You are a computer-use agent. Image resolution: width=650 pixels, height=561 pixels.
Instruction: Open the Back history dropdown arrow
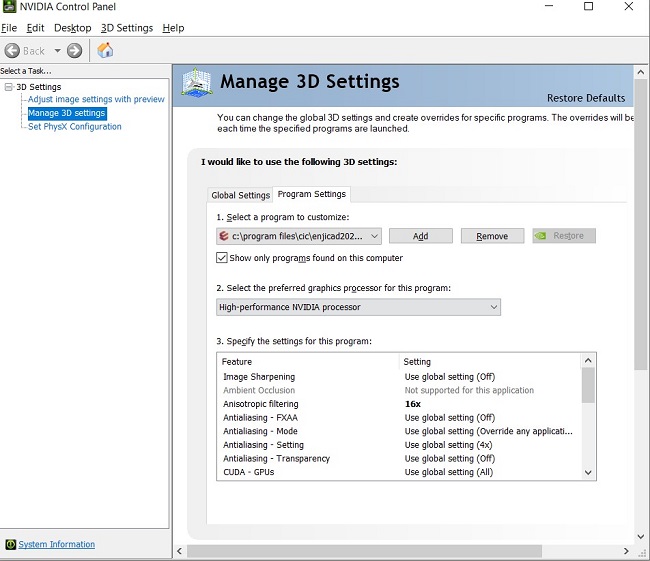pos(58,51)
